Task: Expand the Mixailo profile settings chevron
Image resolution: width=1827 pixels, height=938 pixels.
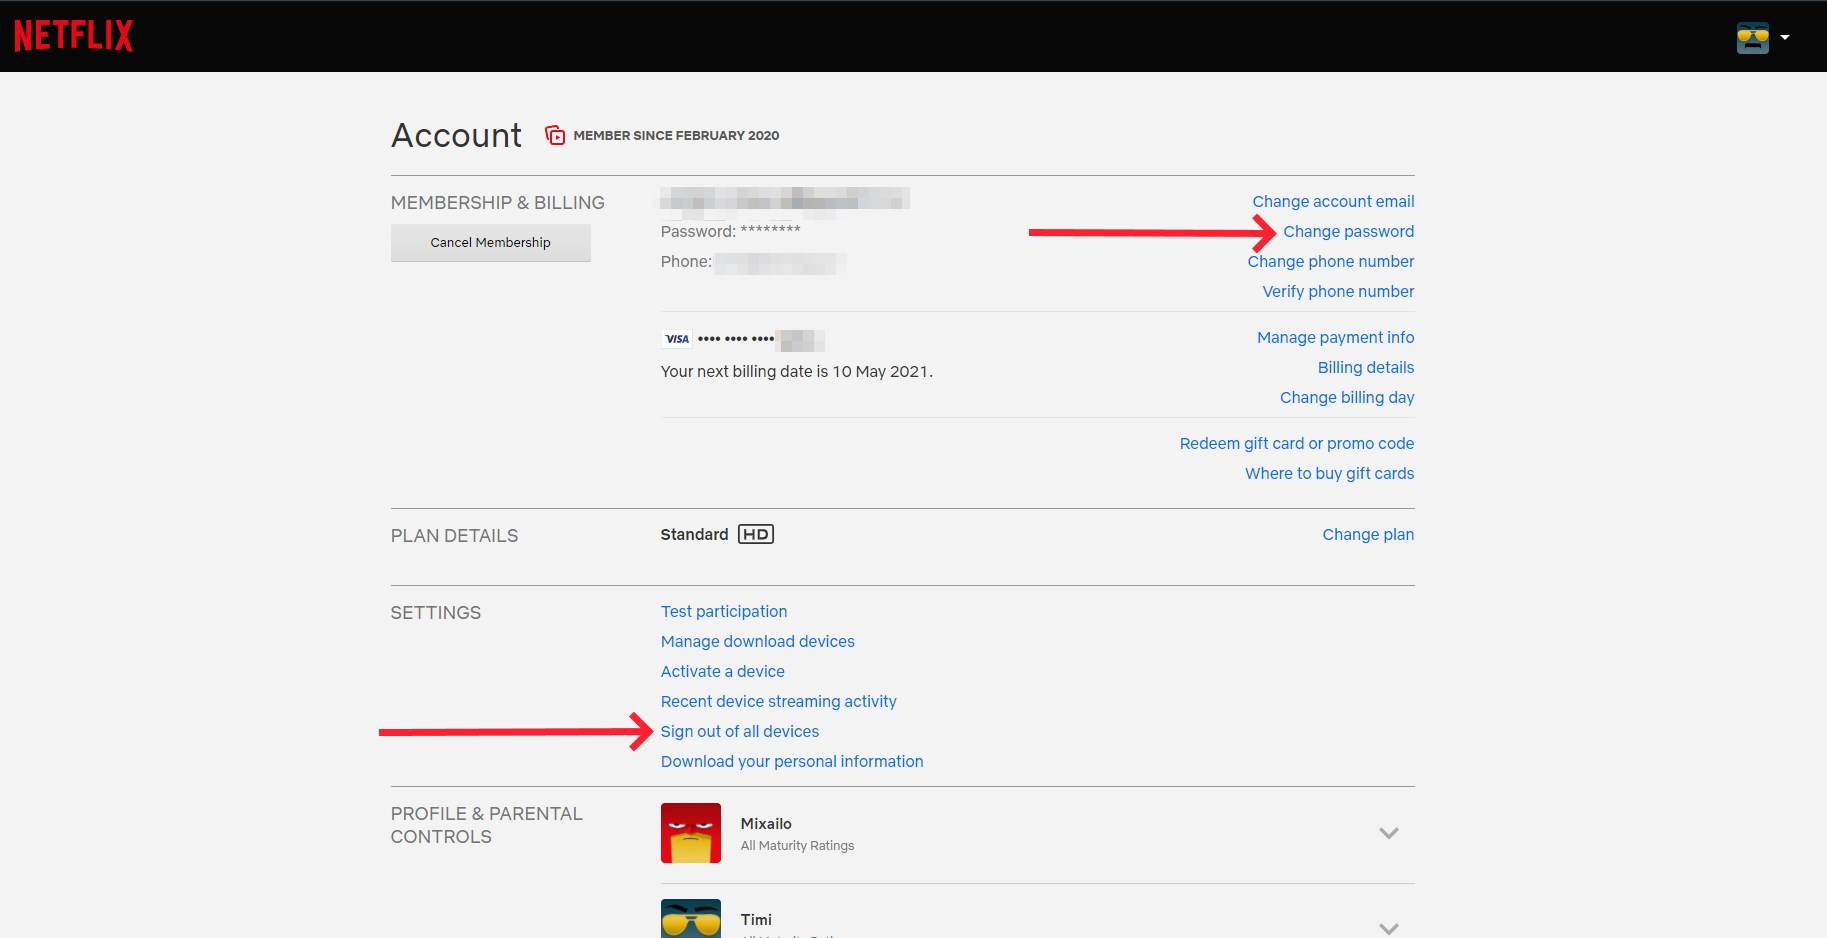Action: pyautogui.click(x=1388, y=833)
